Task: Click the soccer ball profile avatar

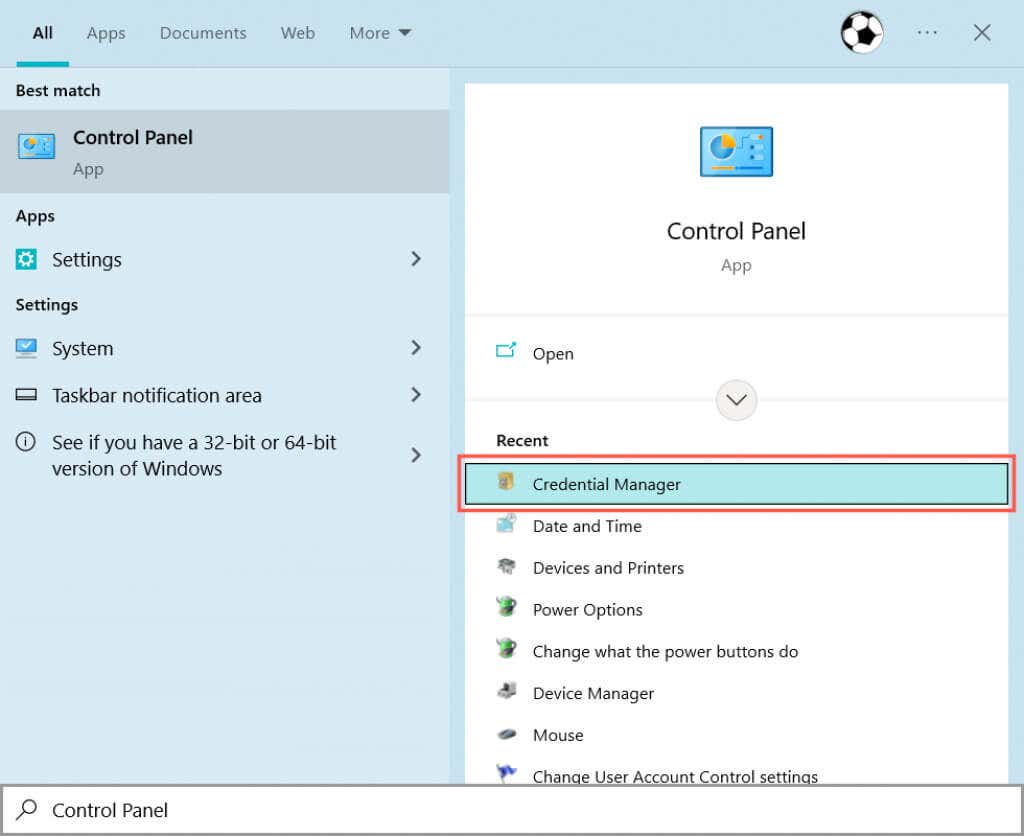Action: coord(861,33)
